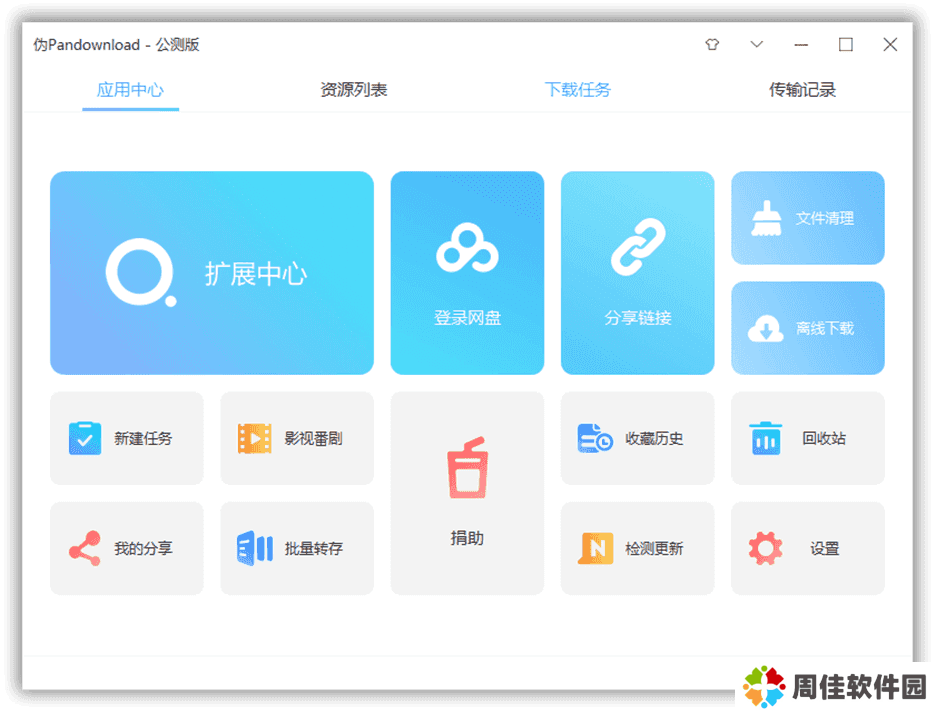Click the chain link icon on 分享链接
This screenshot has height=712, width=935.
coord(638,247)
